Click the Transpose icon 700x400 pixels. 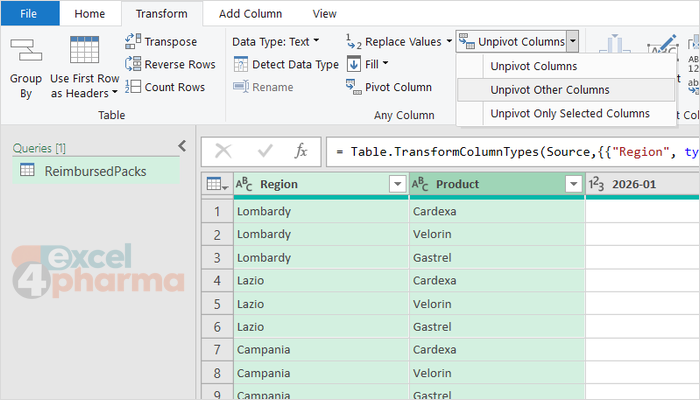pos(133,41)
